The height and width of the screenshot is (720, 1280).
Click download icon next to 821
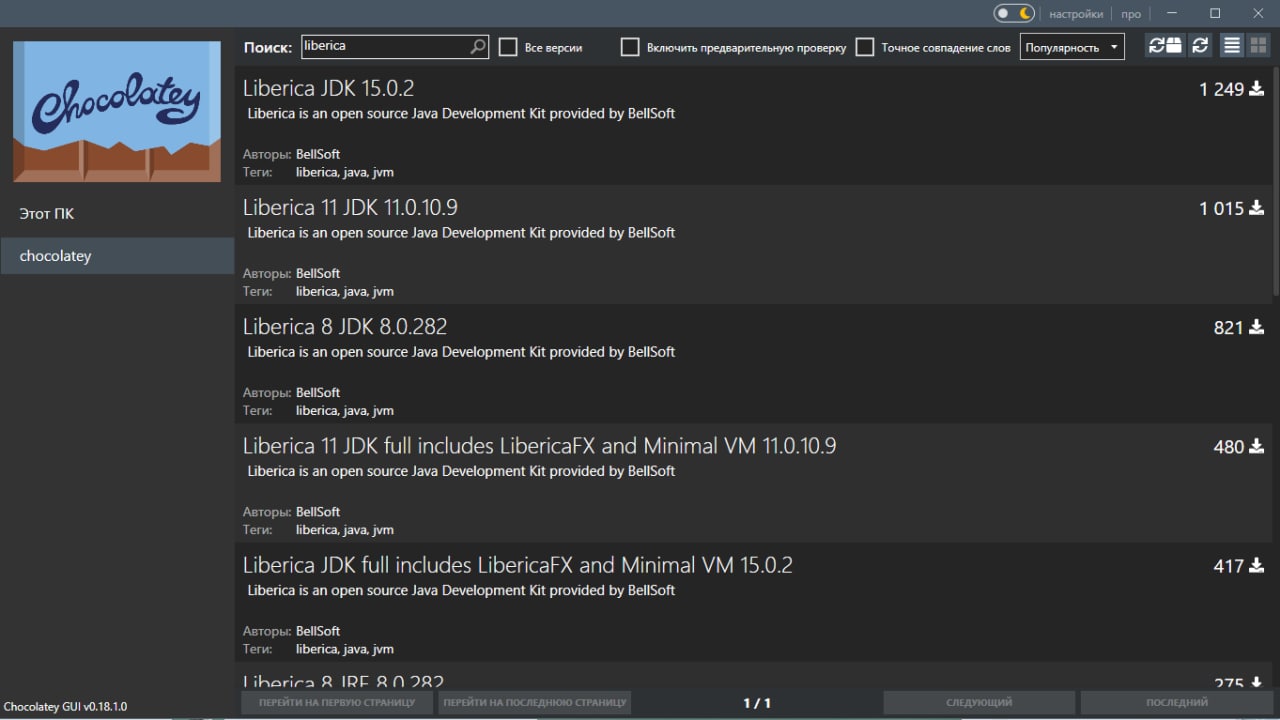point(1257,327)
